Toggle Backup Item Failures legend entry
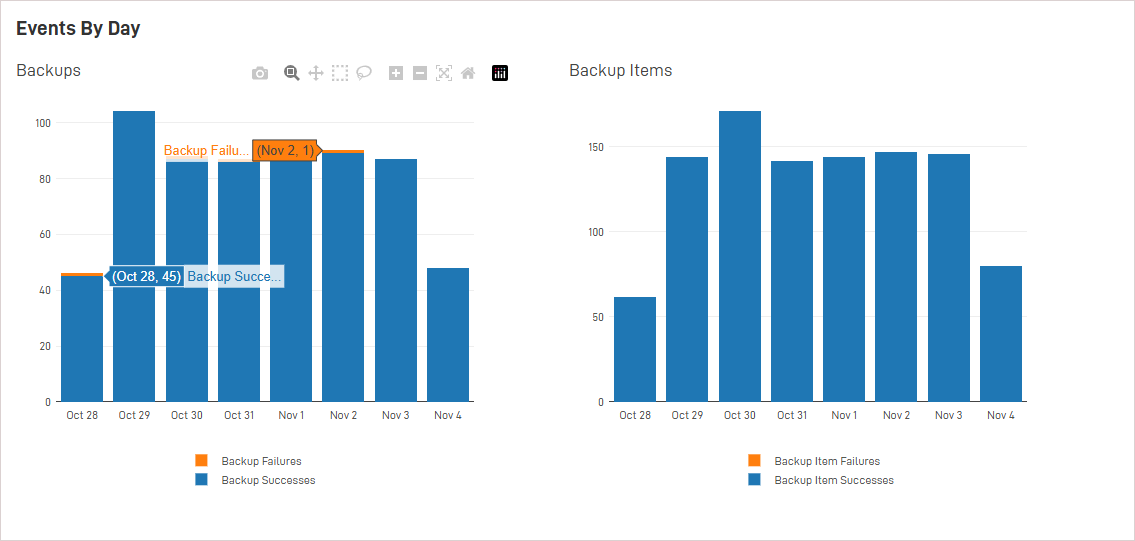The image size is (1135, 541). 827,461
